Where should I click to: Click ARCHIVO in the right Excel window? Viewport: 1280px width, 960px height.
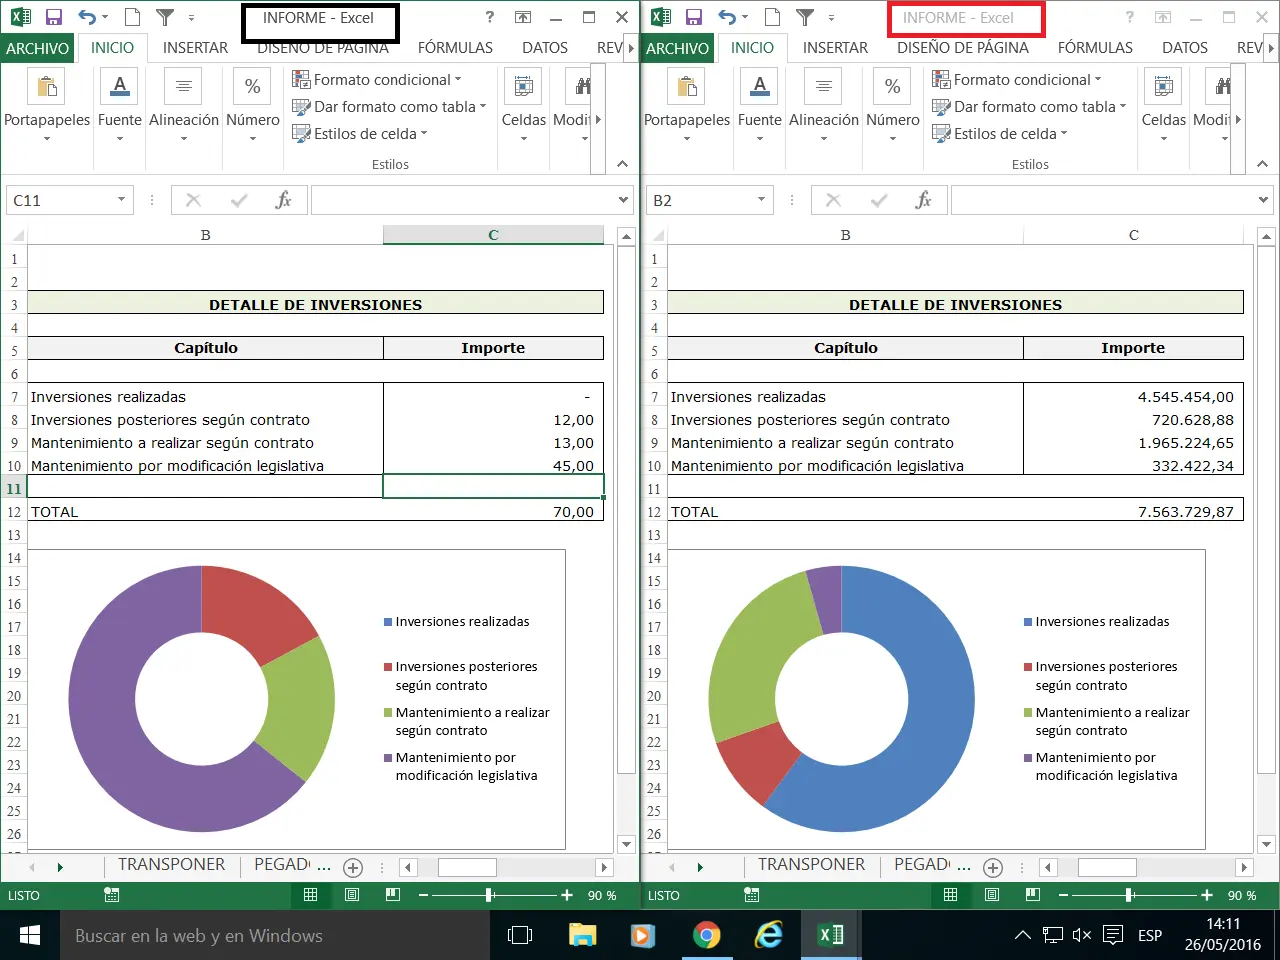point(677,48)
